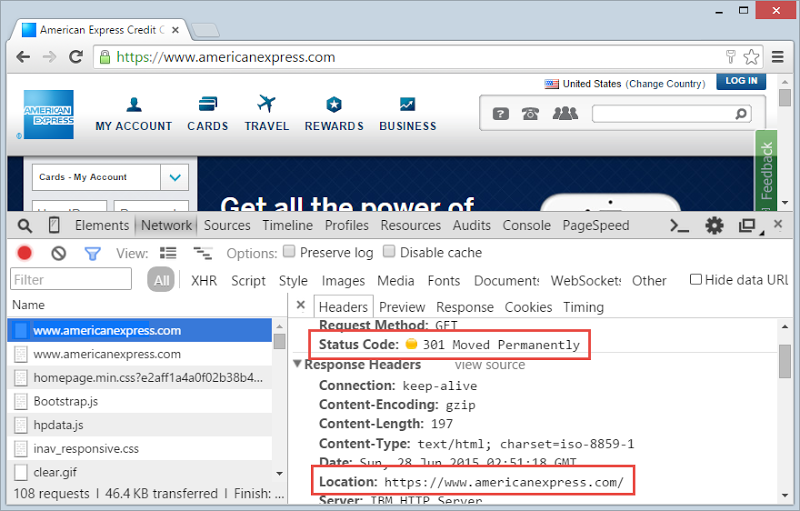Click the record network log button

[24, 253]
